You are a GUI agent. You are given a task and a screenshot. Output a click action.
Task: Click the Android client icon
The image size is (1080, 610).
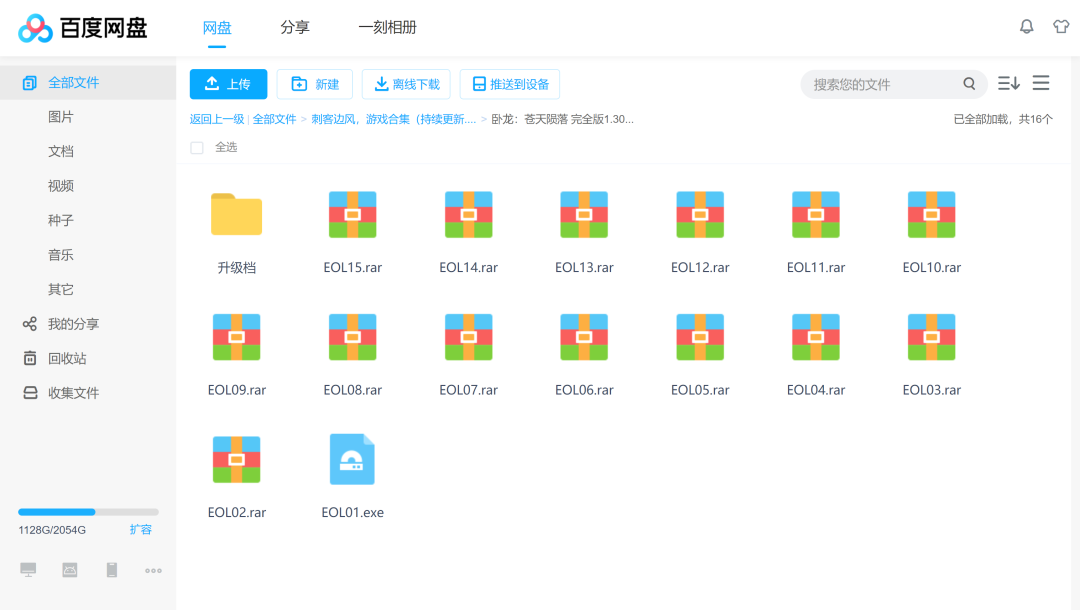tap(70, 569)
